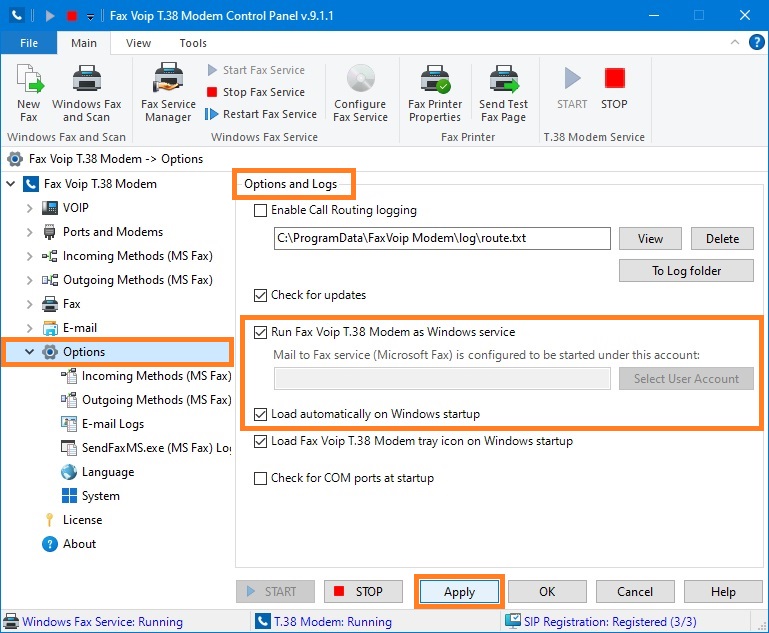This screenshot has width=769, height=633.
Task: Expand Ports and Modems node
Action: (x=29, y=232)
